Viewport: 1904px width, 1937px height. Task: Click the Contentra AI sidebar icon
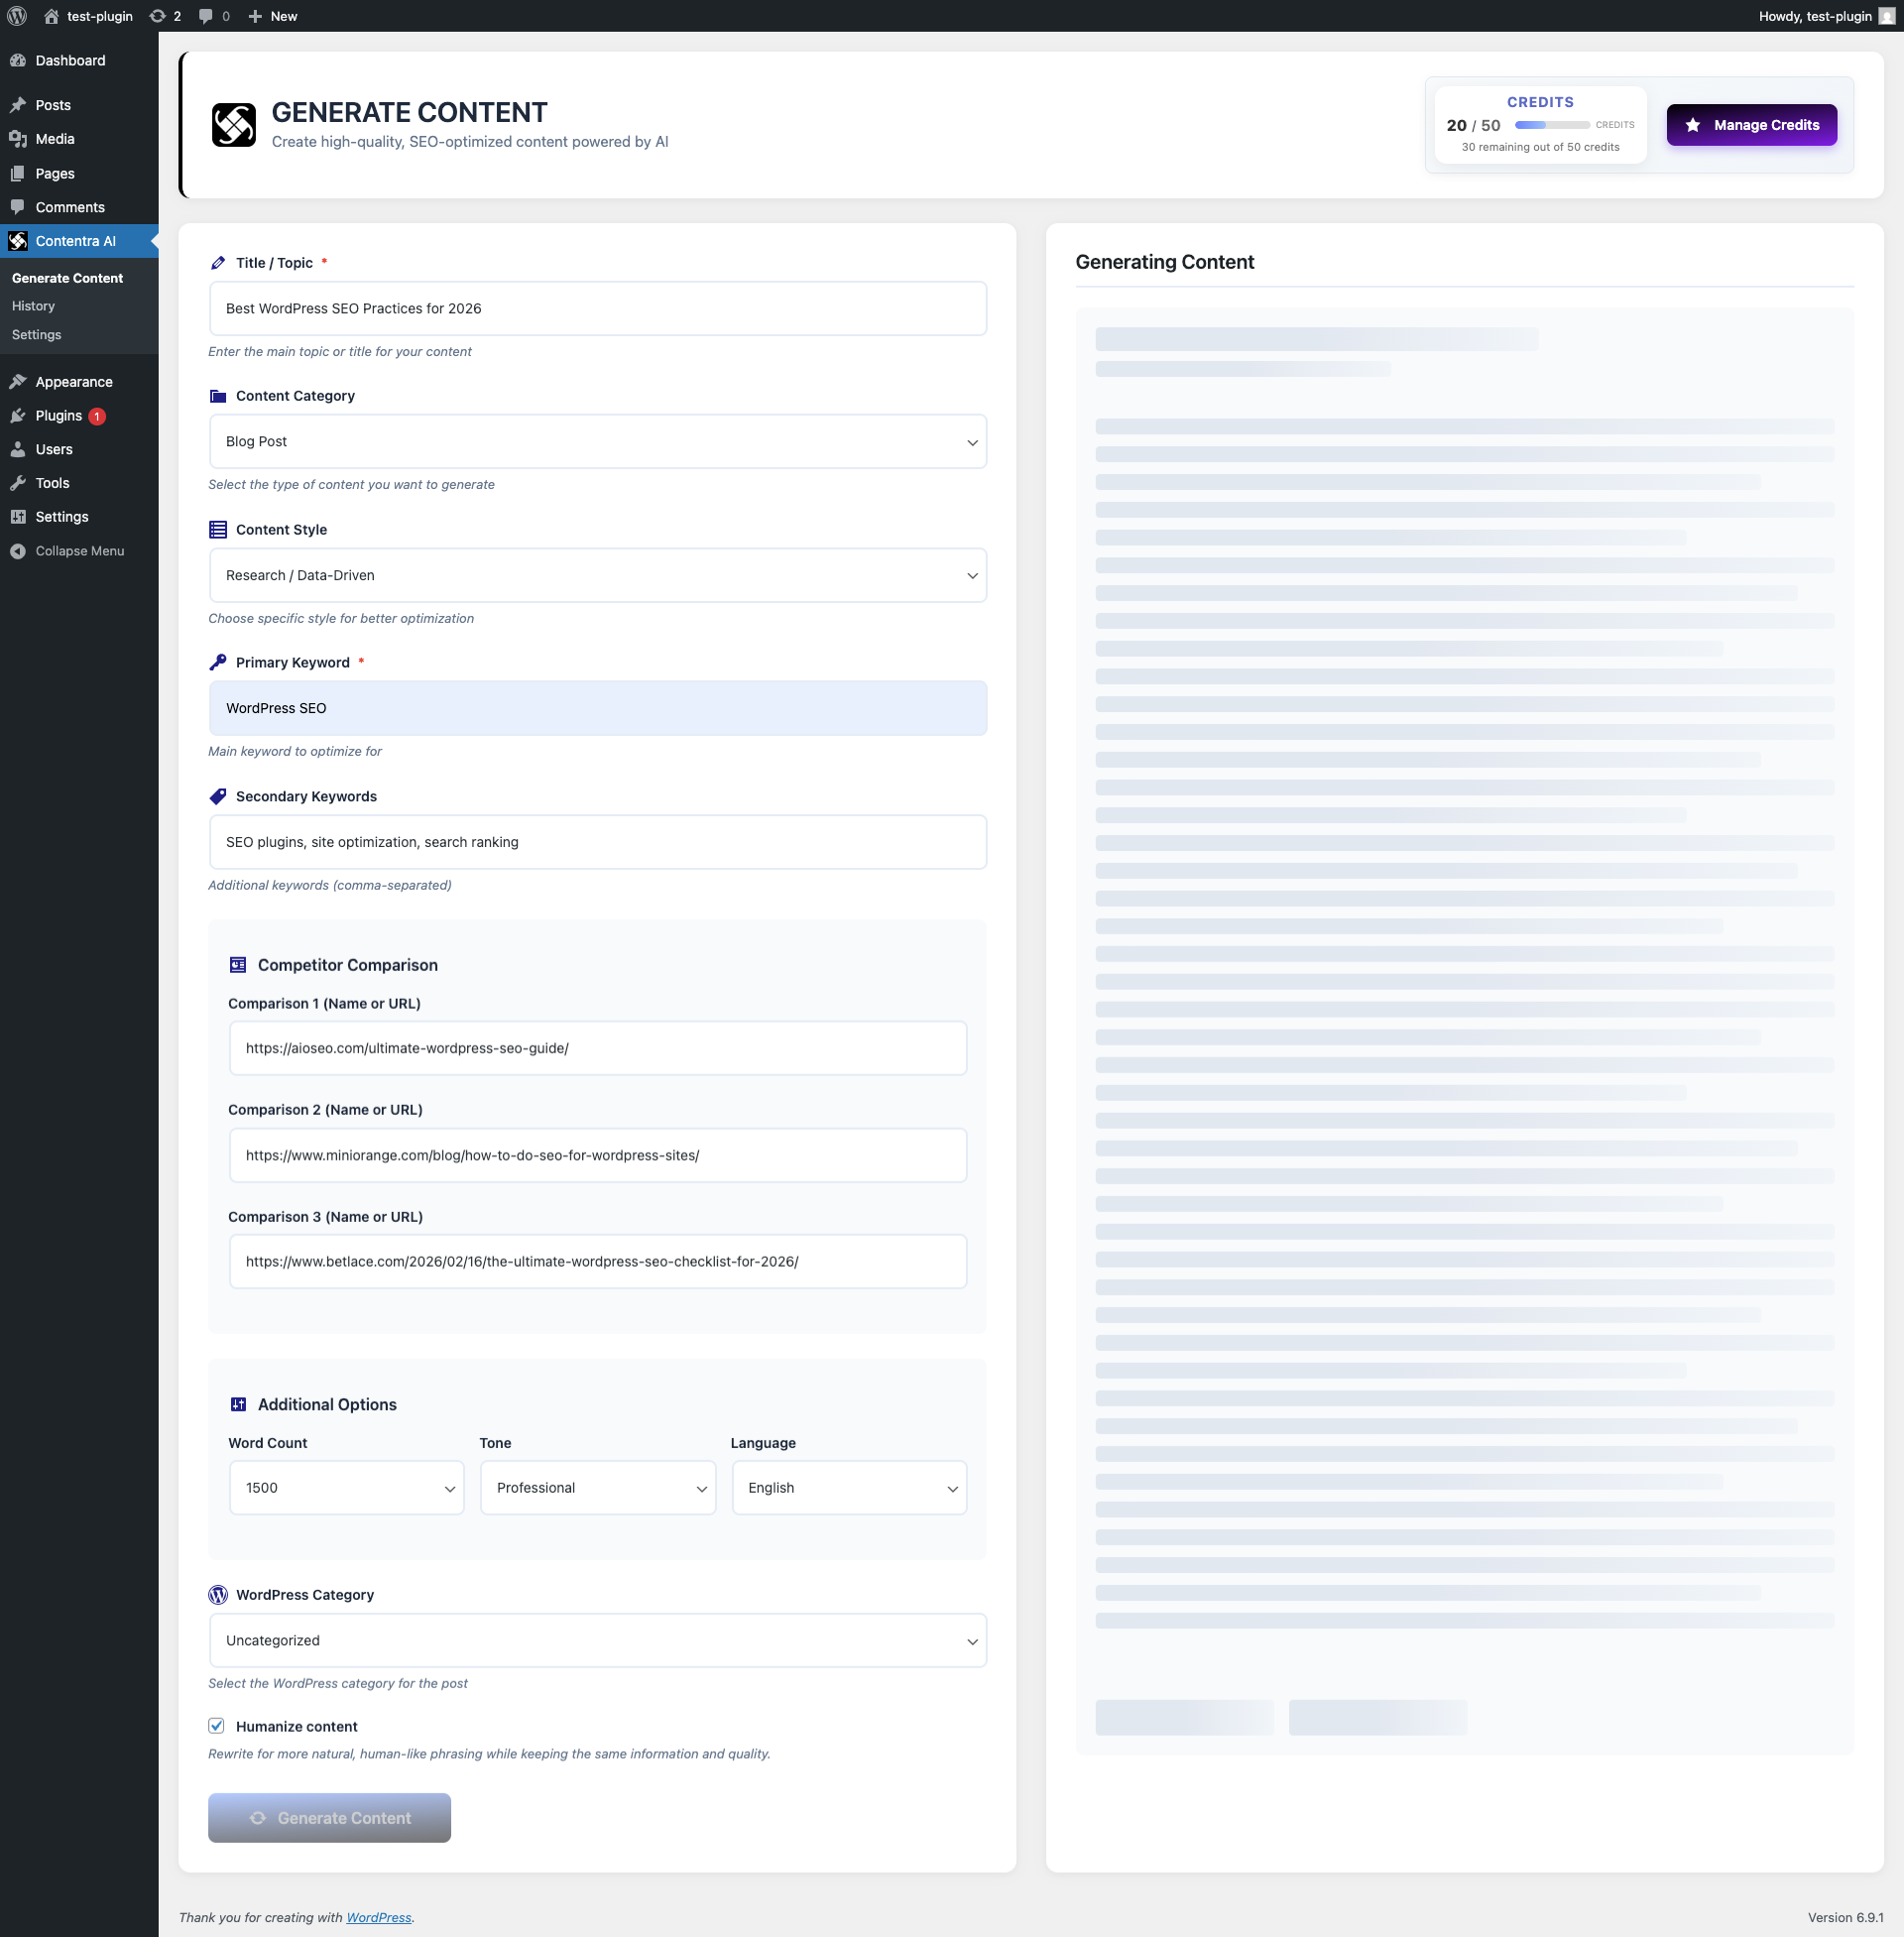(x=19, y=241)
